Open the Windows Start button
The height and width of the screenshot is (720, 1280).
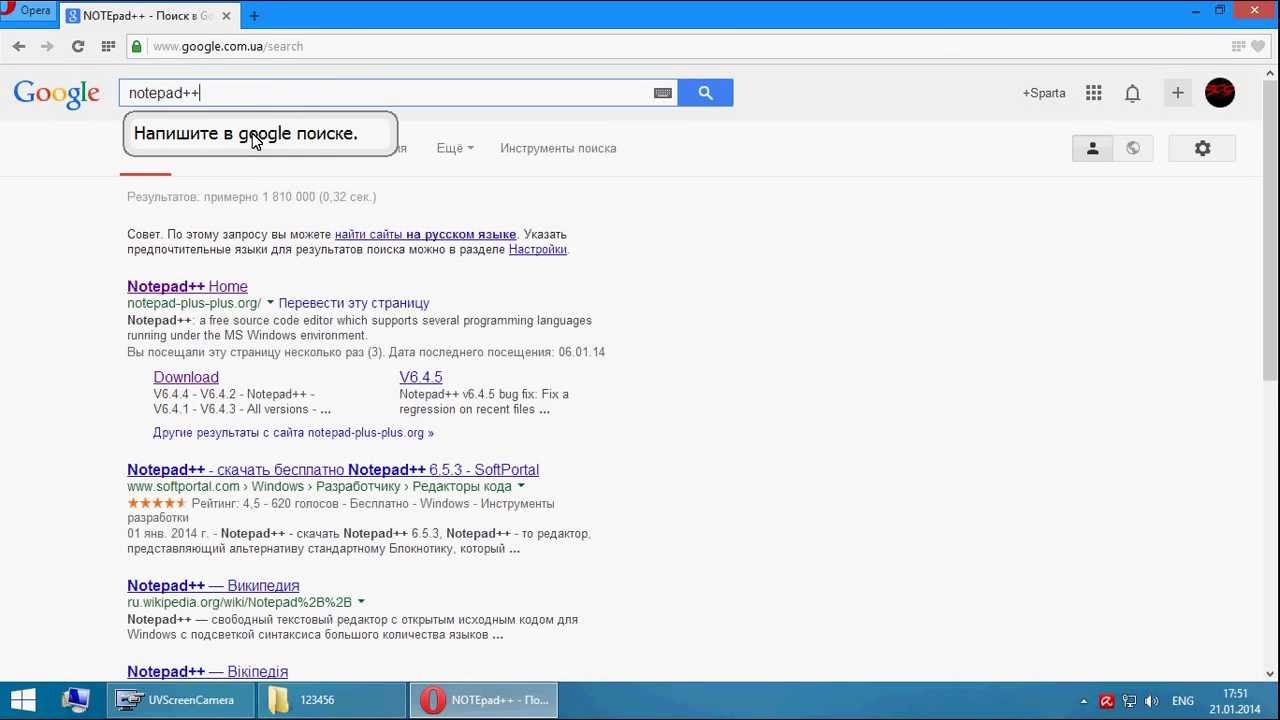[24, 700]
